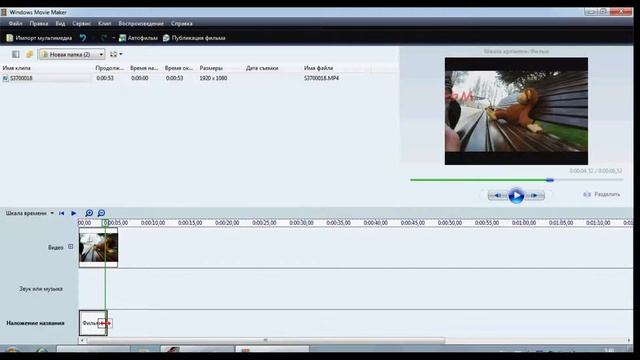Click the clip icon beside S3700018
This screenshot has height=360, width=640.
tap(5, 78)
